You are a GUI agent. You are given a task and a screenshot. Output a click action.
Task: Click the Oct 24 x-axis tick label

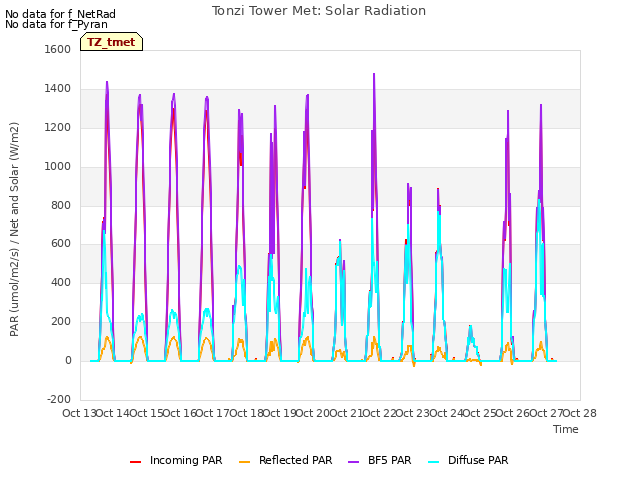tap(446, 413)
